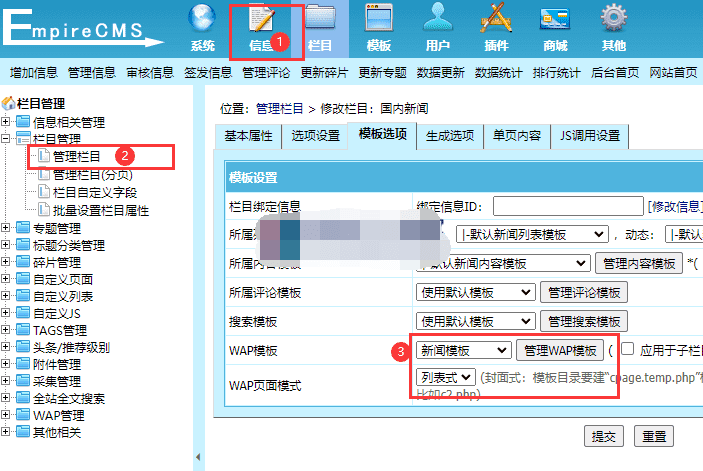Image resolution: width=703 pixels, height=471 pixels.
Task: Open the 网站首页 menu link
Action: pos(673,73)
